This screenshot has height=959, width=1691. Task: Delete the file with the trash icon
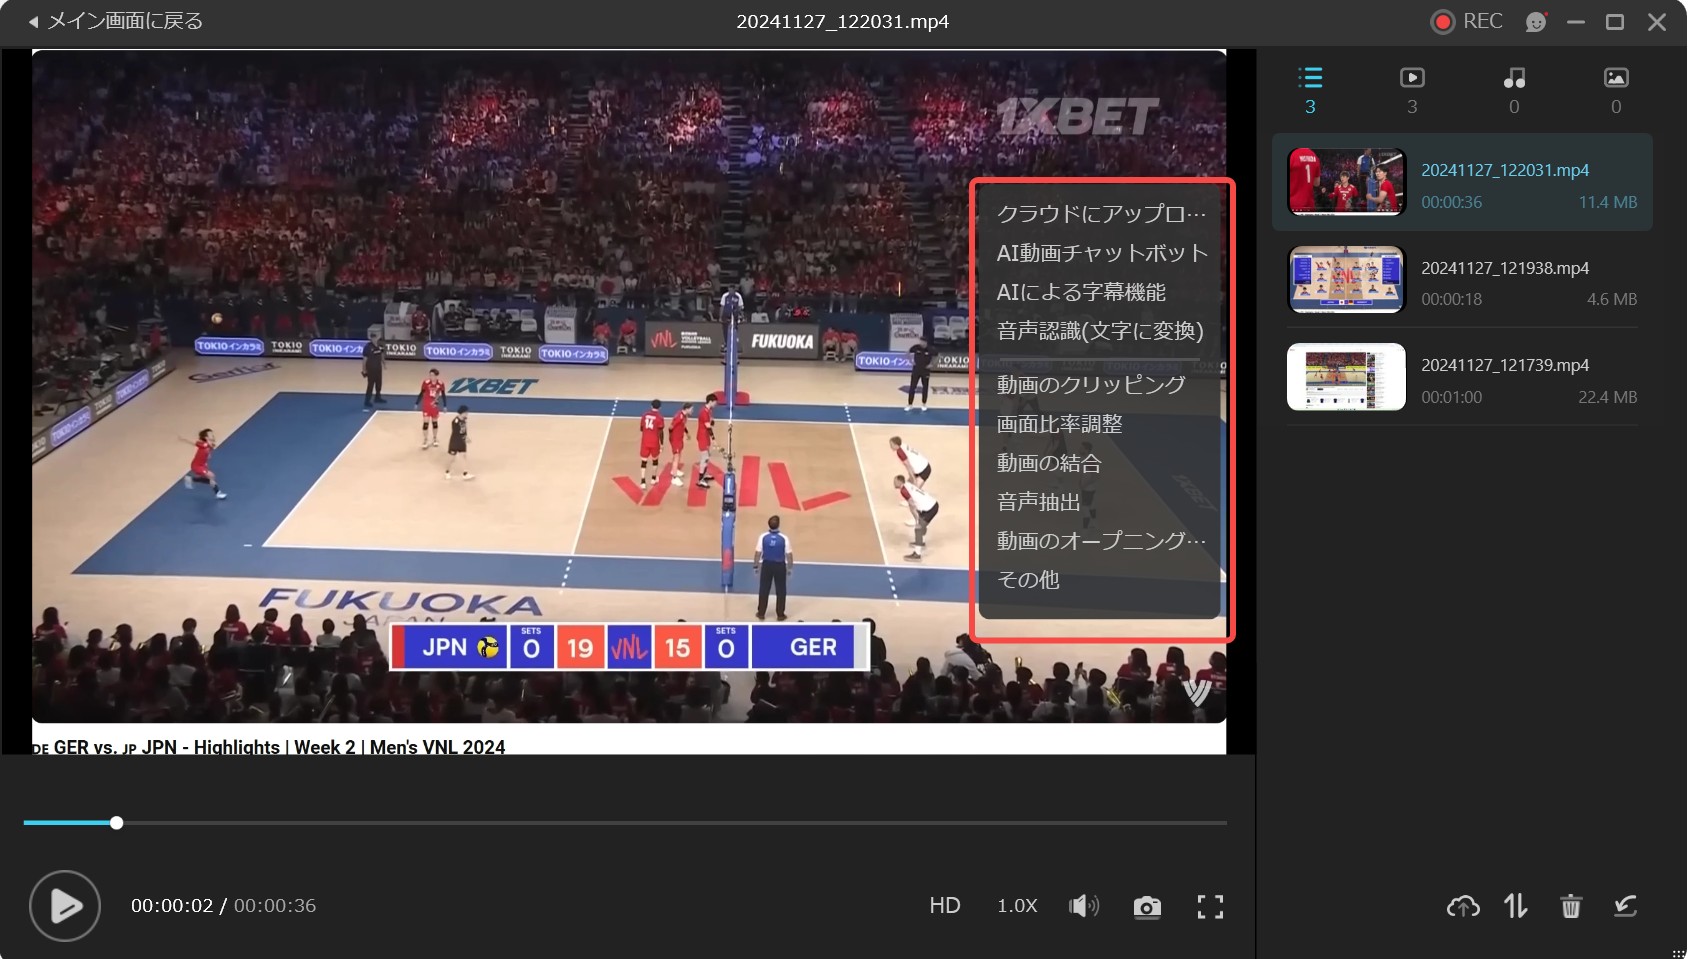click(x=1571, y=907)
